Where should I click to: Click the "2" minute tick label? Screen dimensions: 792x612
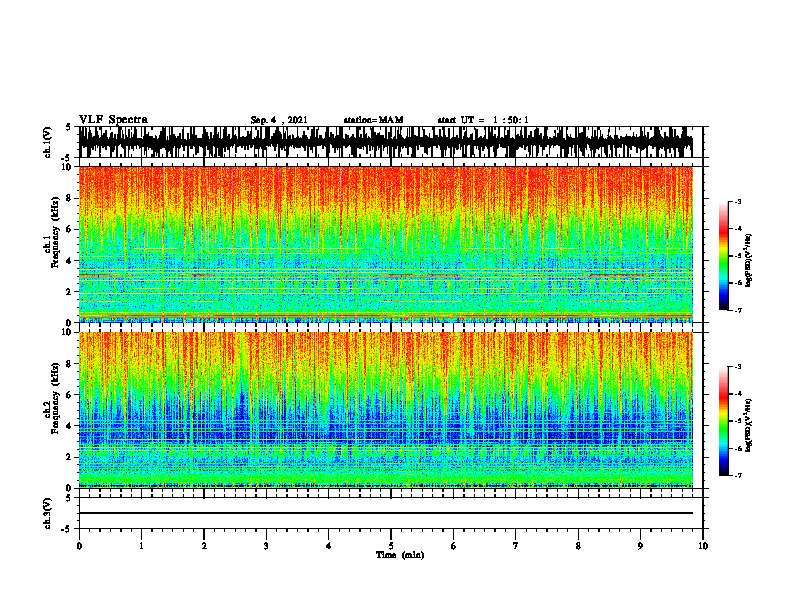(204, 546)
